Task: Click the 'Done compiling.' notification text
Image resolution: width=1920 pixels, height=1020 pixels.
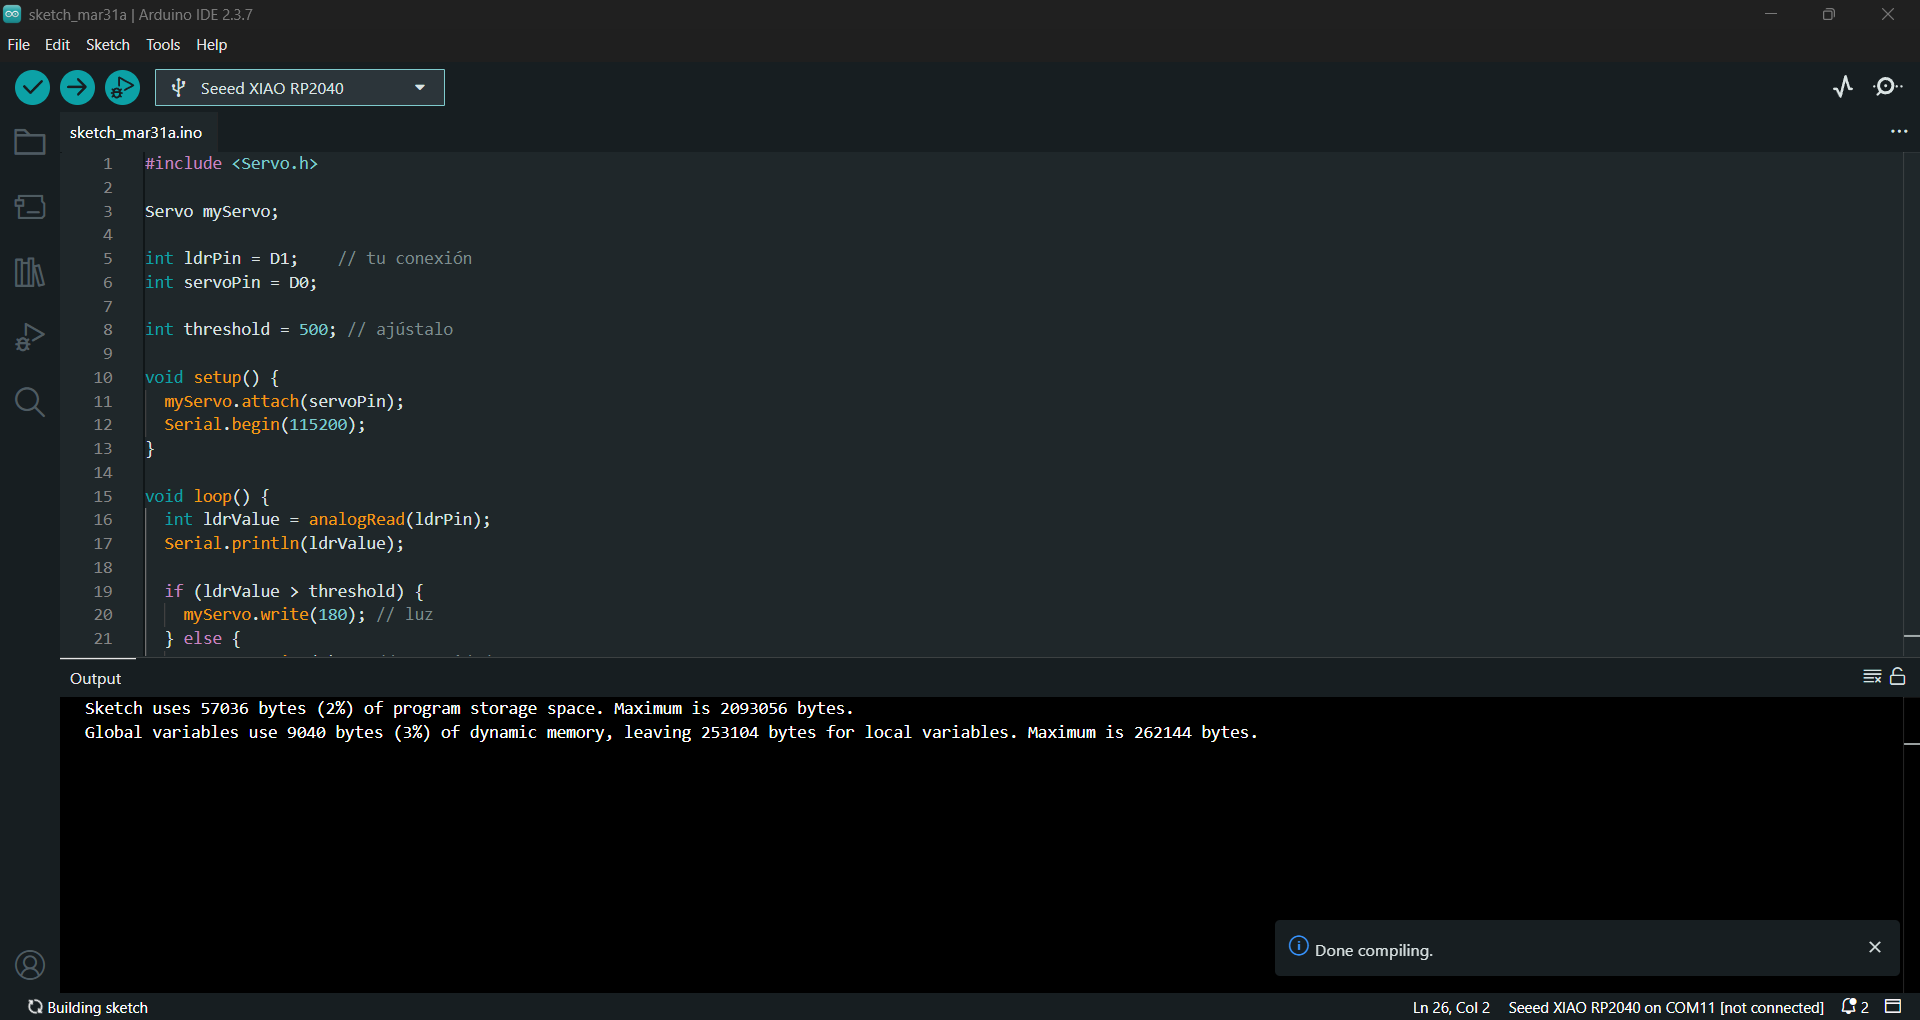Action: coord(1373,950)
